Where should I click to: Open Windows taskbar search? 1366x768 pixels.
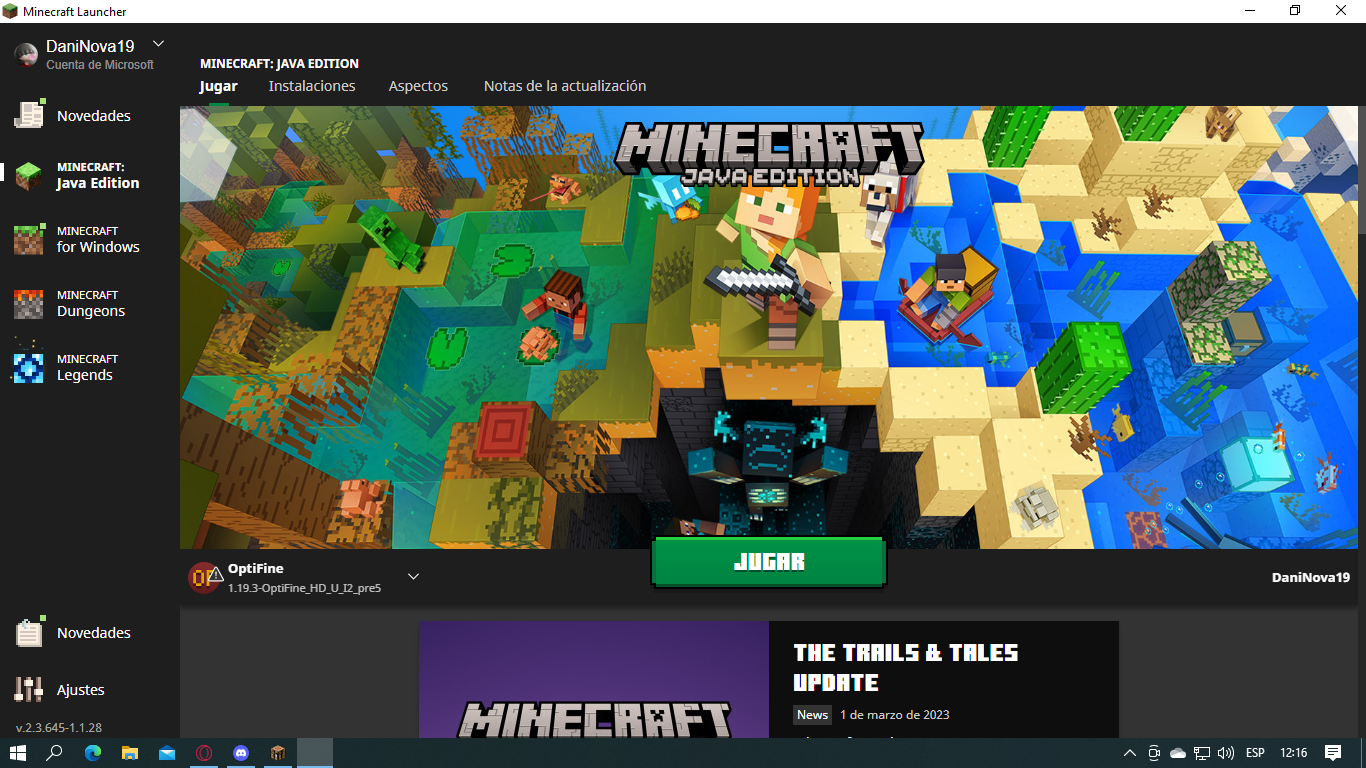55,753
